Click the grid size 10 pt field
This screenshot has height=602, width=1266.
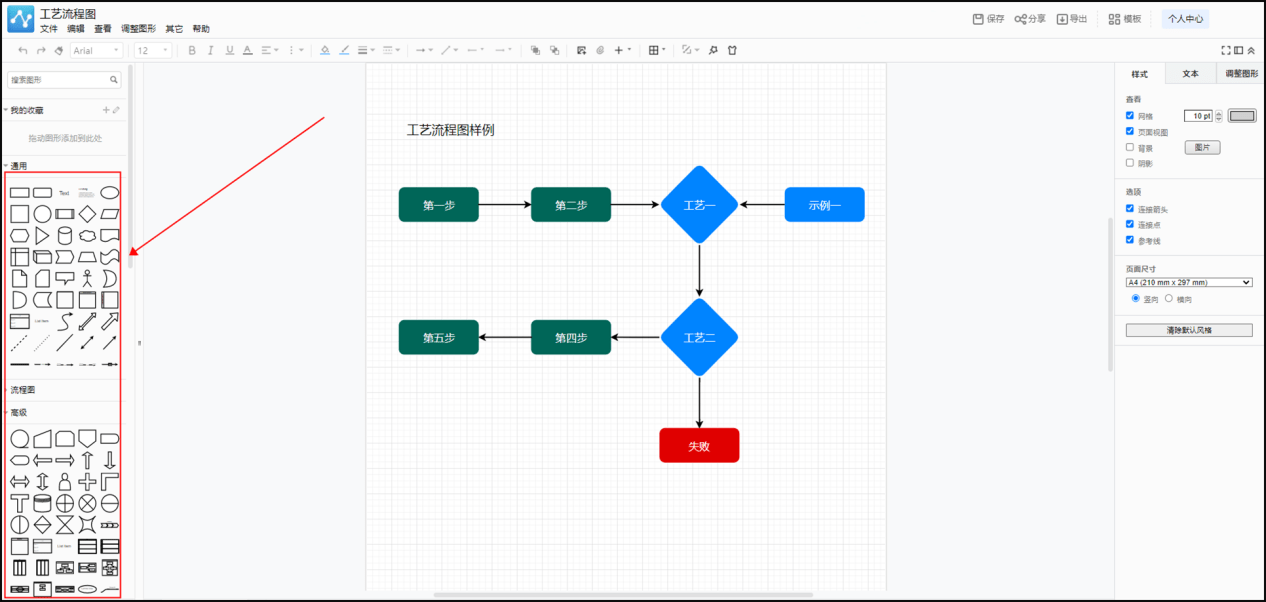point(1198,116)
